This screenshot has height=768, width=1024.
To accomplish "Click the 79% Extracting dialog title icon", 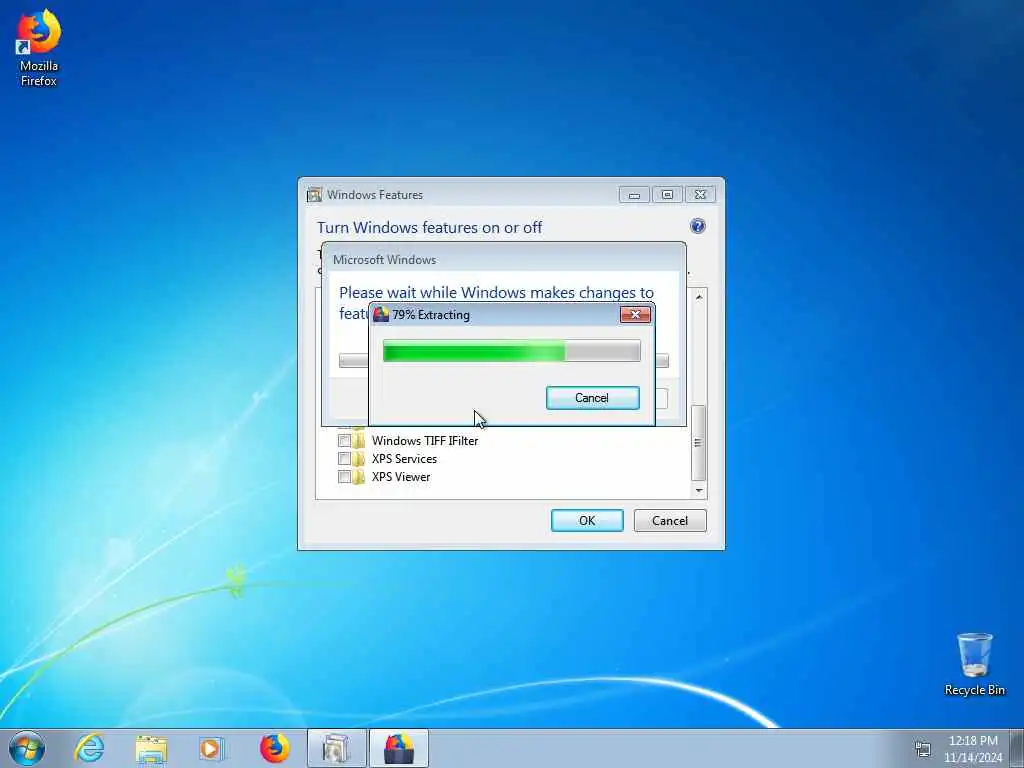I will (381, 314).
